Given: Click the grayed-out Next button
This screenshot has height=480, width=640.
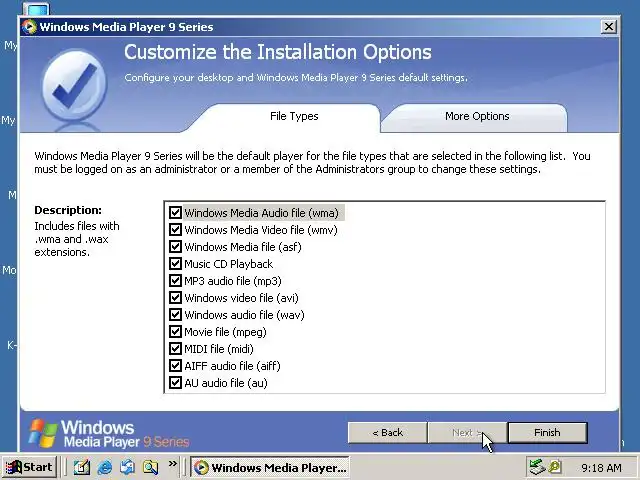Looking at the screenshot, I should click(467, 433).
